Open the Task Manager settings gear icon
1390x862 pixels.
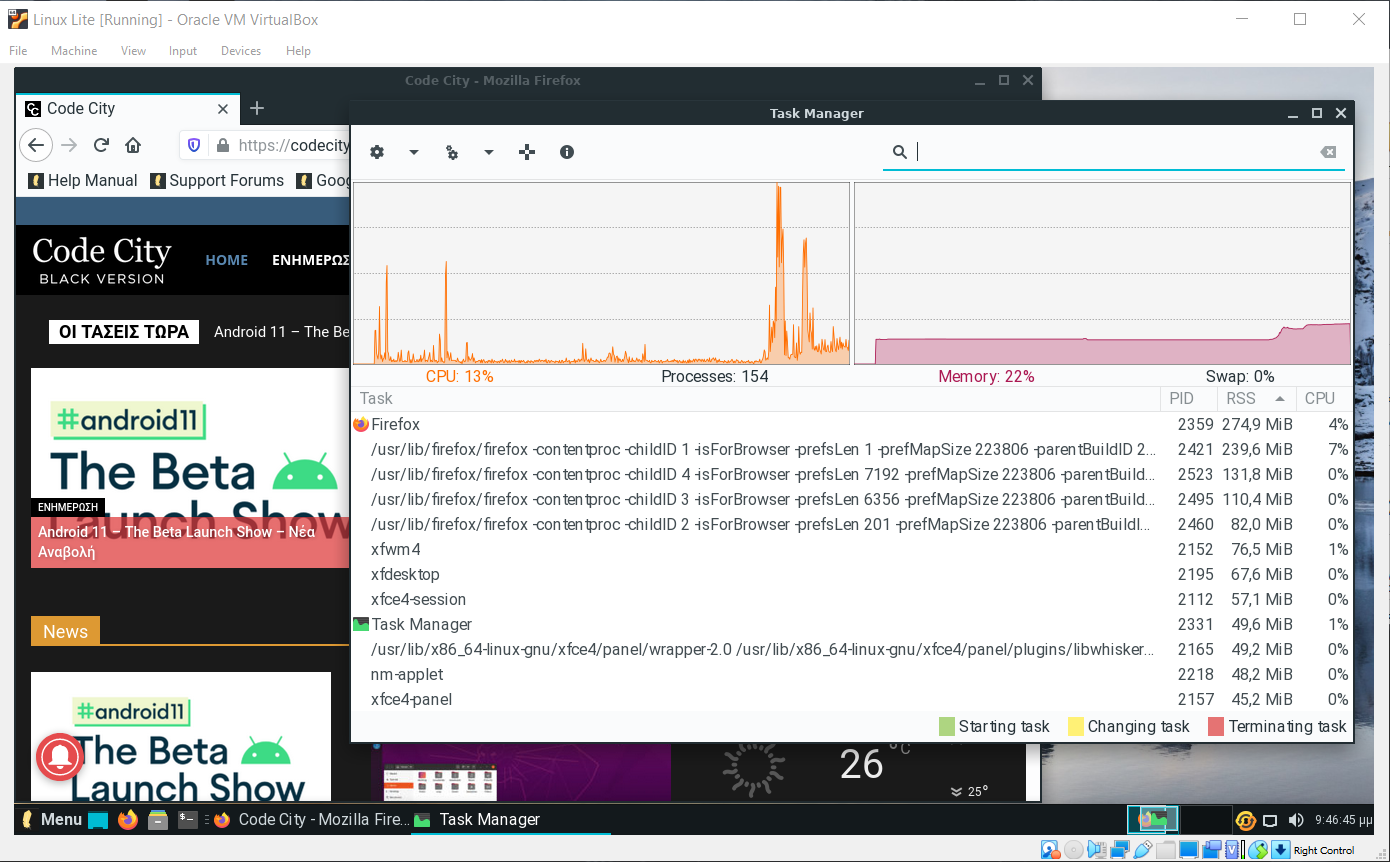point(377,152)
